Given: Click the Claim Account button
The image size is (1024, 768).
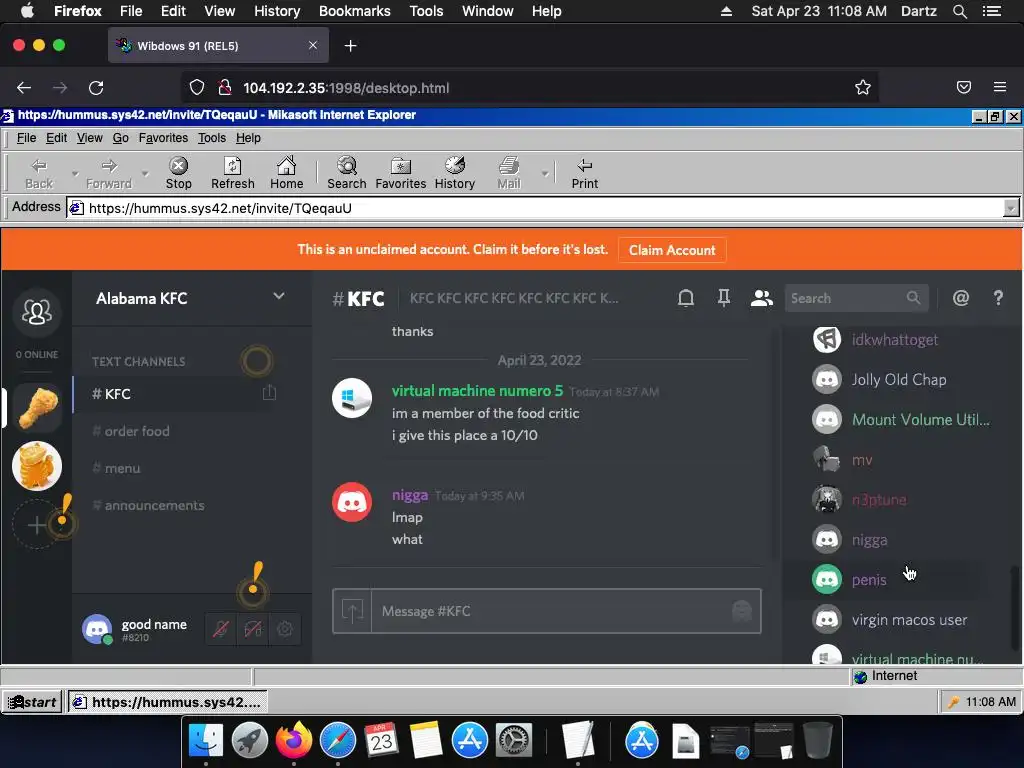Looking at the screenshot, I should [672, 250].
